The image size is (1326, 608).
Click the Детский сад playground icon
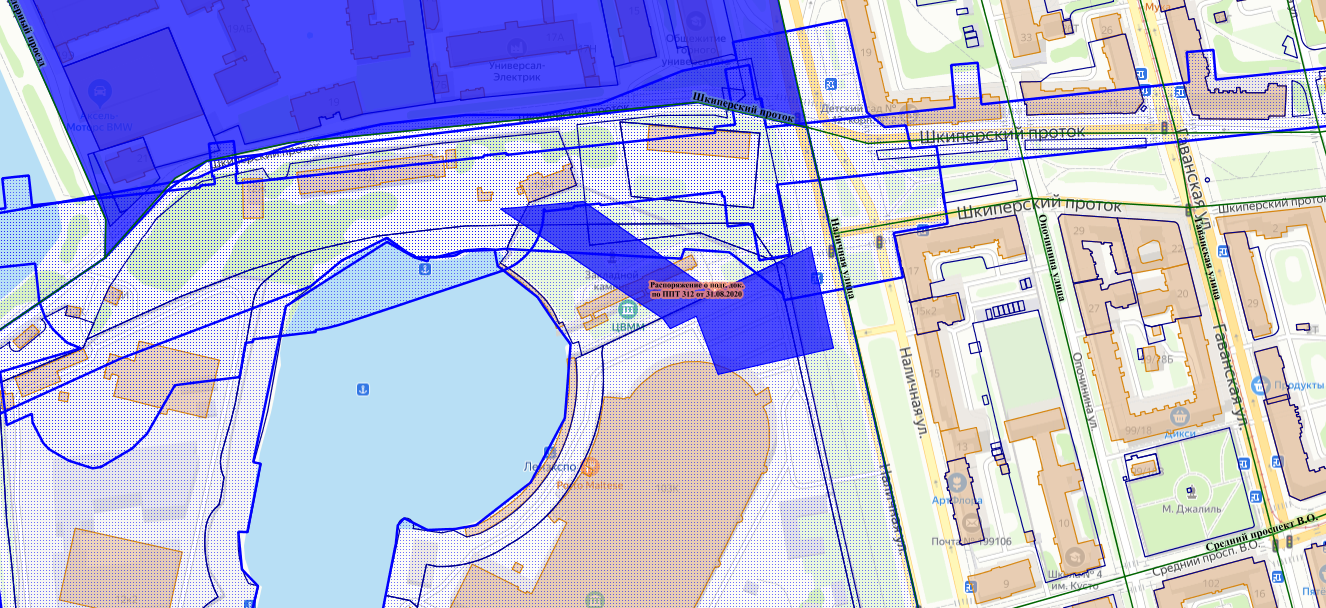tap(831, 84)
